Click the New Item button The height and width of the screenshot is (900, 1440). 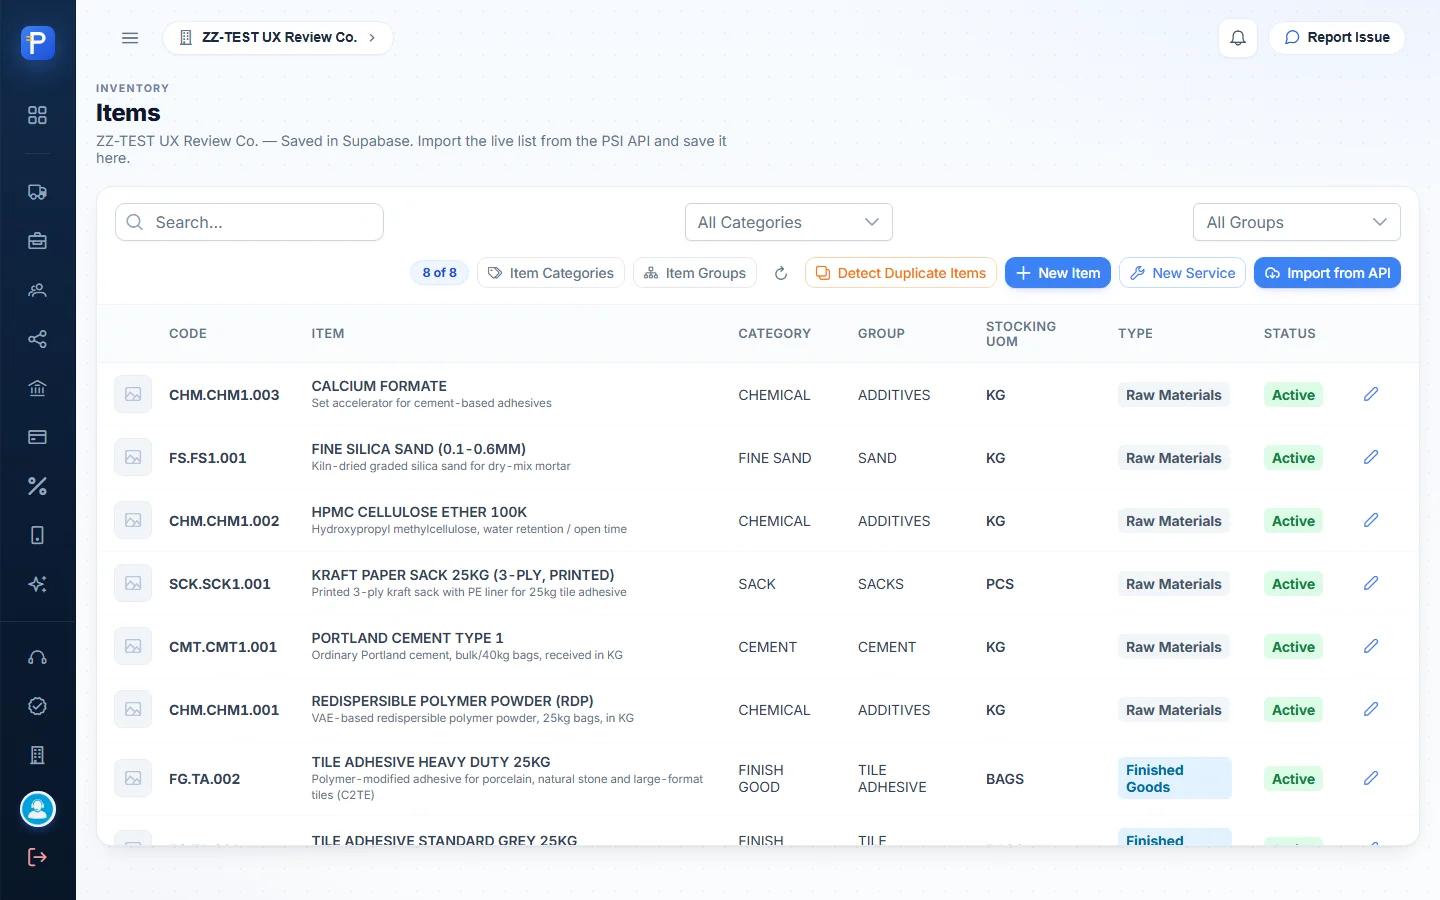coord(1058,273)
